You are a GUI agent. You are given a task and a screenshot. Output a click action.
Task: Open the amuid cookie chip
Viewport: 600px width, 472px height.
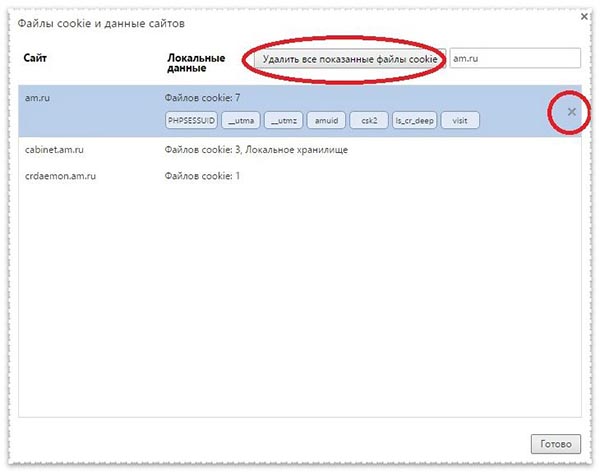tap(326, 120)
